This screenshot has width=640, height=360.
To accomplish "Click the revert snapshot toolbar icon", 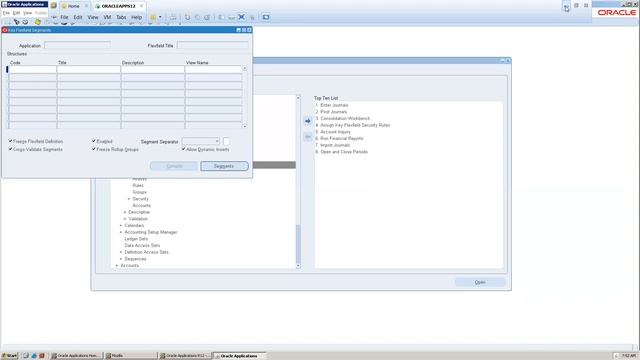I will (x=197, y=17).
